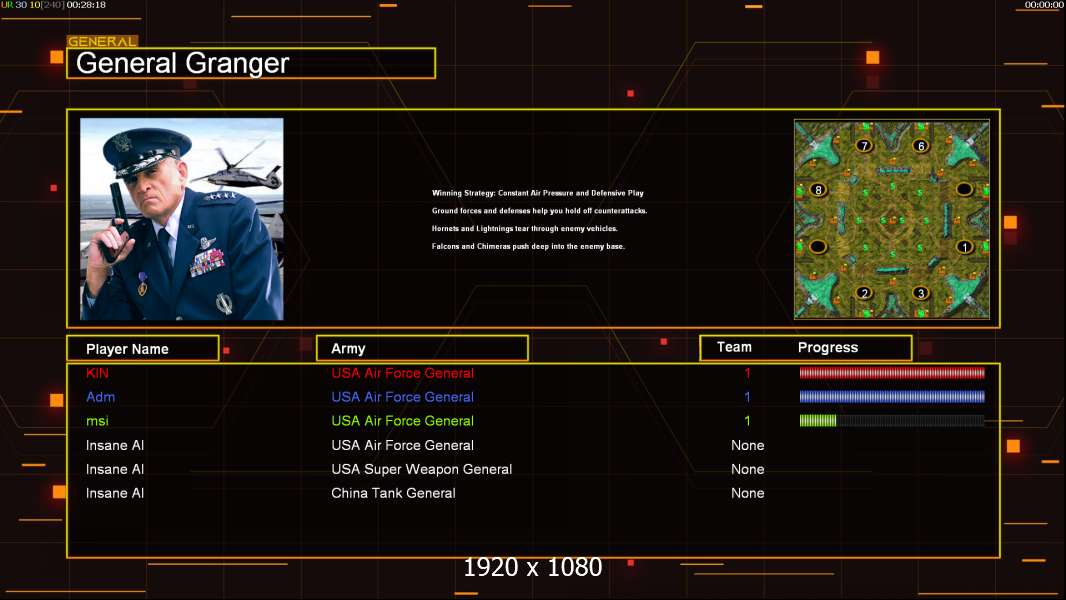1066x600 pixels.
Task: Click the USA Super Weapon General army
Action: coord(422,470)
